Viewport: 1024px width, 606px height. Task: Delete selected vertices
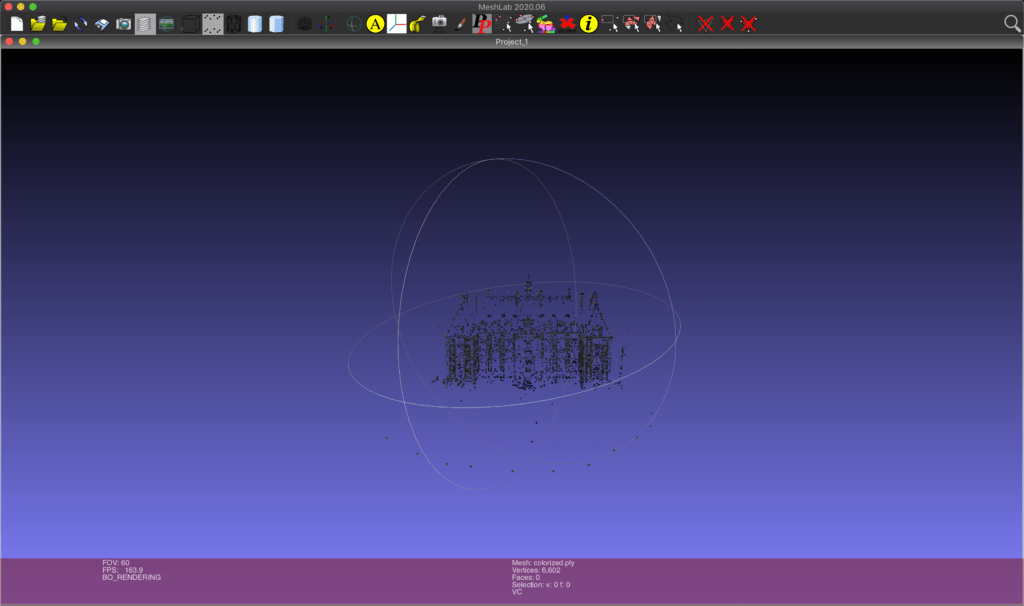click(705, 24)
